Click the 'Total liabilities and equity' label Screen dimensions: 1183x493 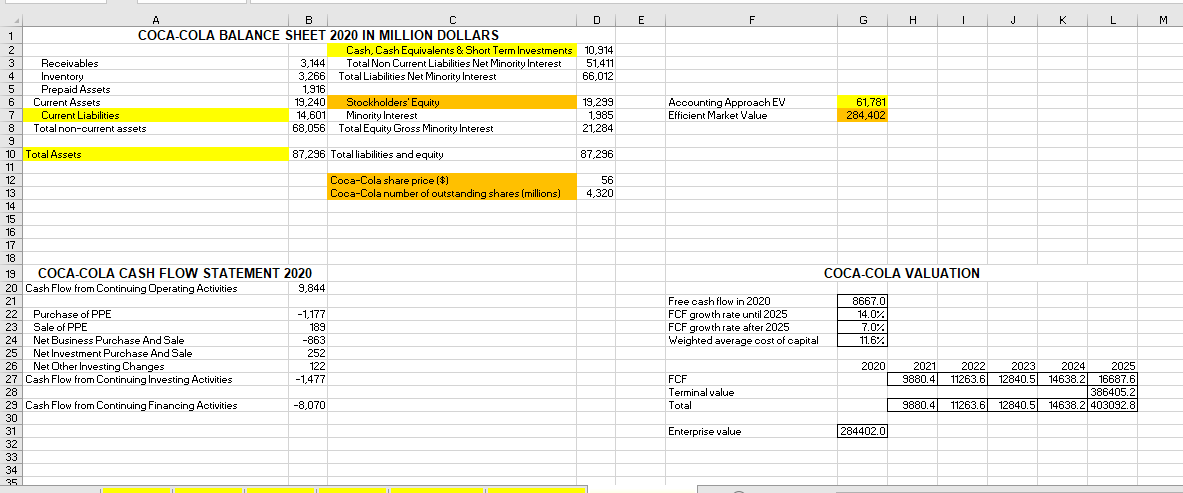point(388,154)
